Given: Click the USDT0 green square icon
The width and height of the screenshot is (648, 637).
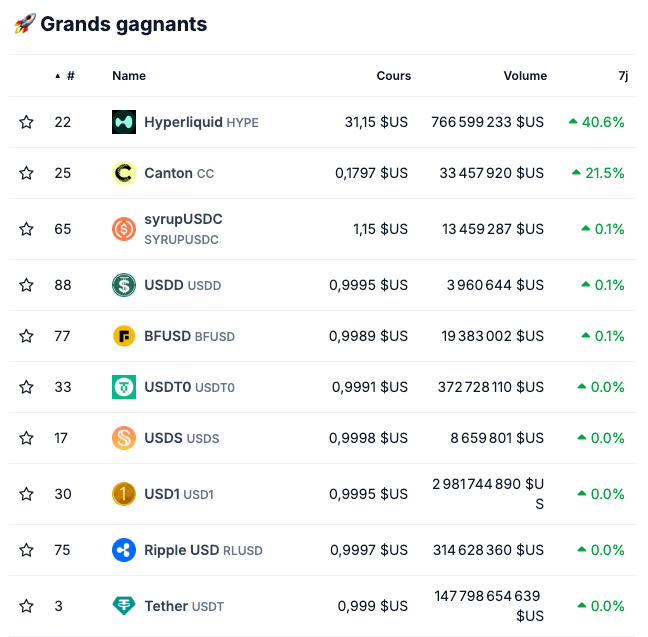Looking at the screenshot, I should 123,387.
